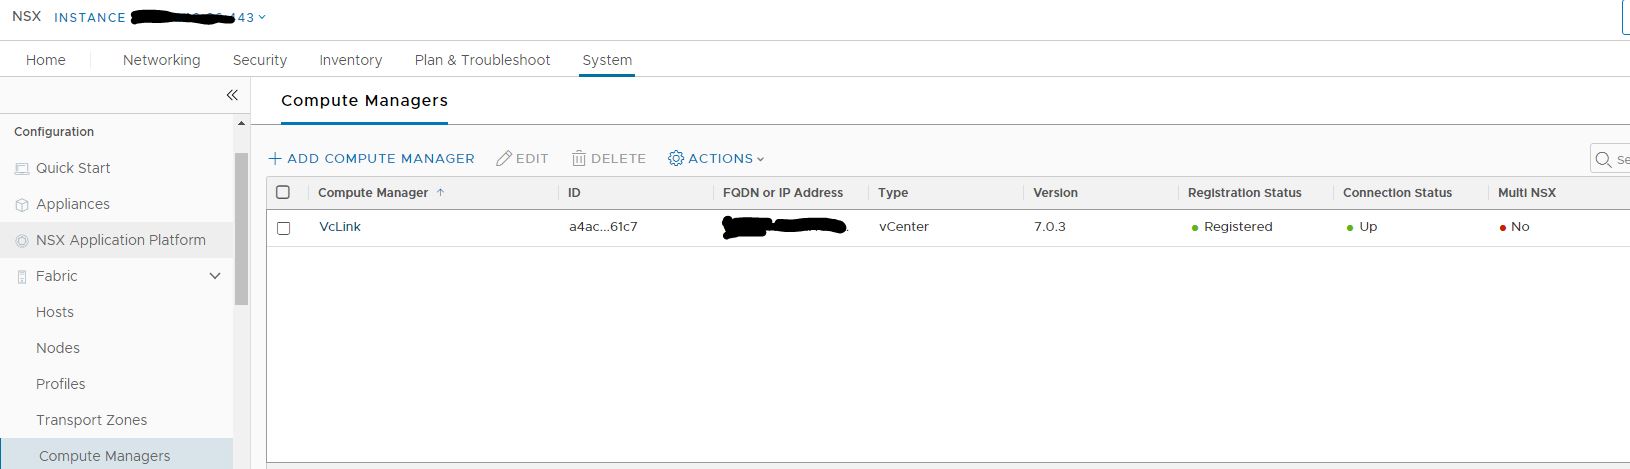This screenshot has height=469, width=1630.
Task: Open the VcLink compute manager link
Action: [340, 227]
